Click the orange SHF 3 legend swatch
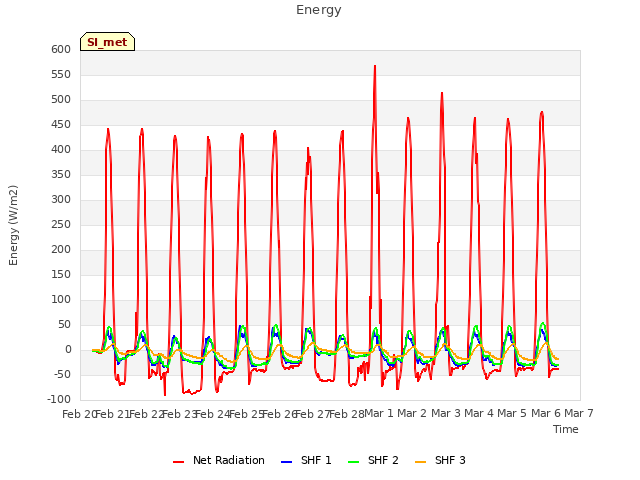Viewport: 640px width, 480px height. 420,462
